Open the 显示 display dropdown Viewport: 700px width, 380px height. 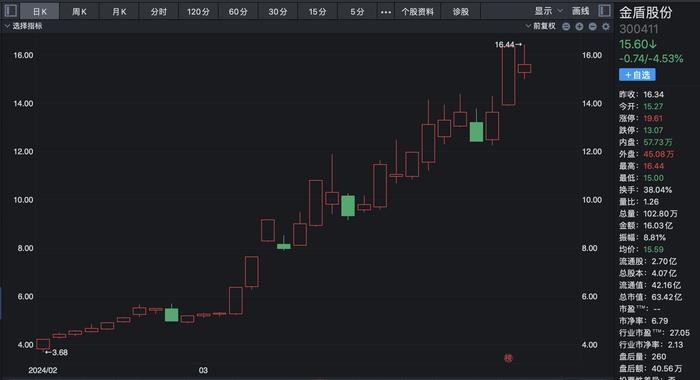[x=549, y=11]
